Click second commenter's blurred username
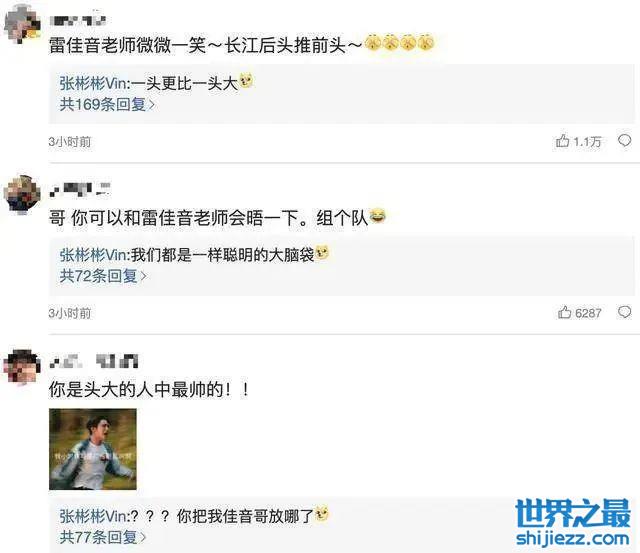Image resolution: width=640 pixels, height=553 pixels. pos(80,190)
